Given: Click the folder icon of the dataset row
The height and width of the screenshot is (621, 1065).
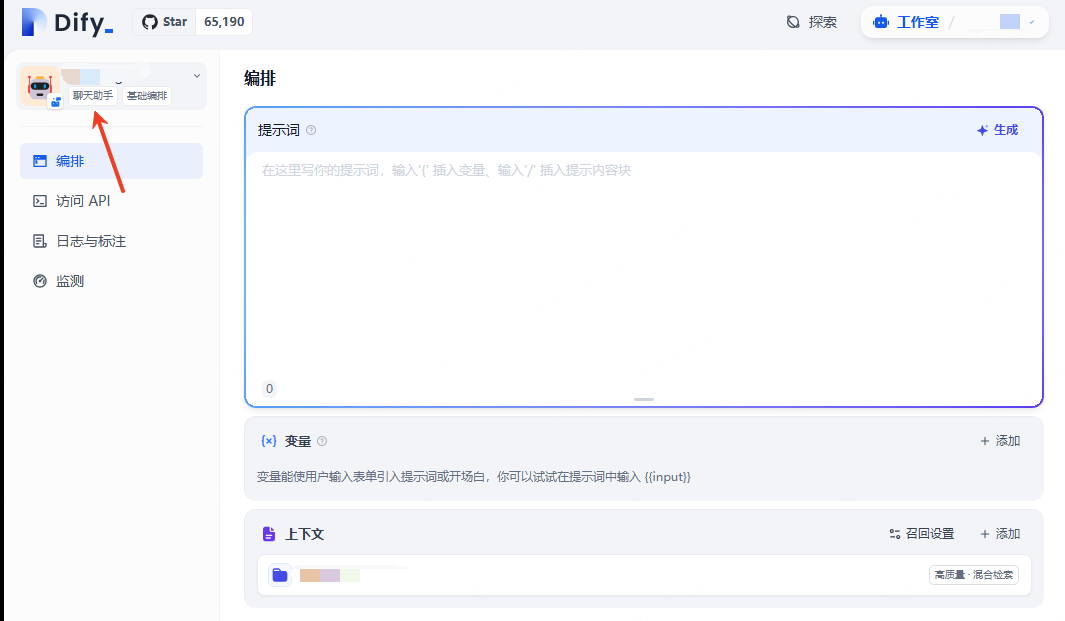Looking at the screenshot, I should 280,575.
